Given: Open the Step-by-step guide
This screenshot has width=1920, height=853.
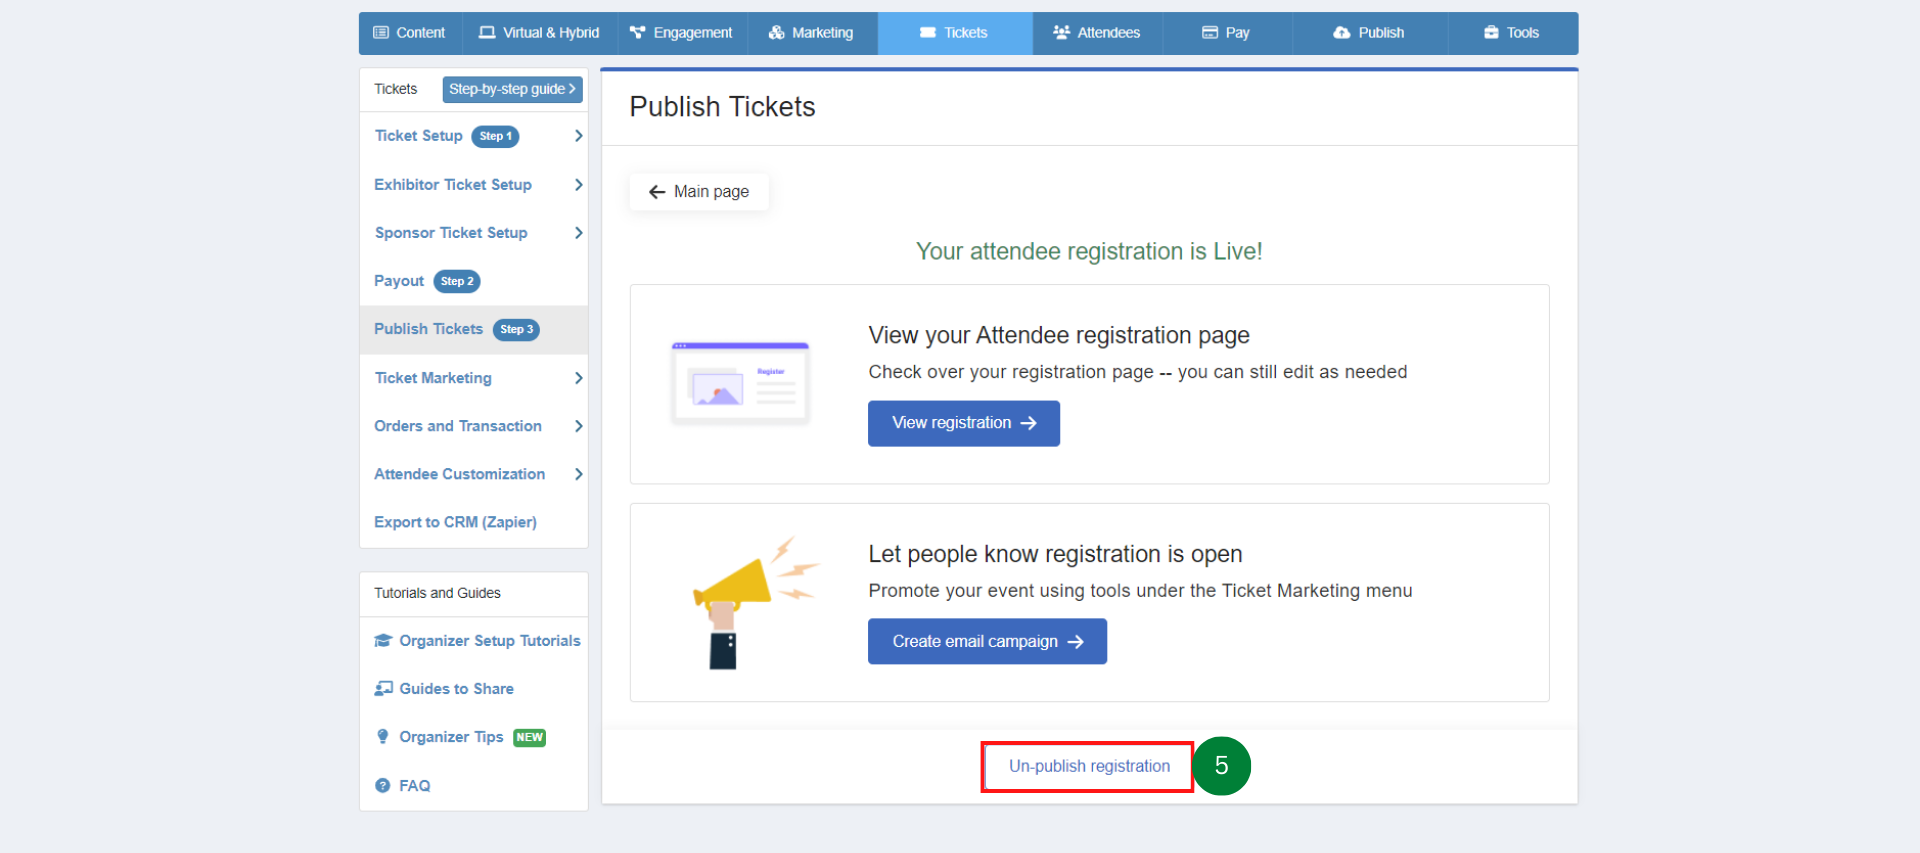Looking at the screenshot, I should point(512,89).
